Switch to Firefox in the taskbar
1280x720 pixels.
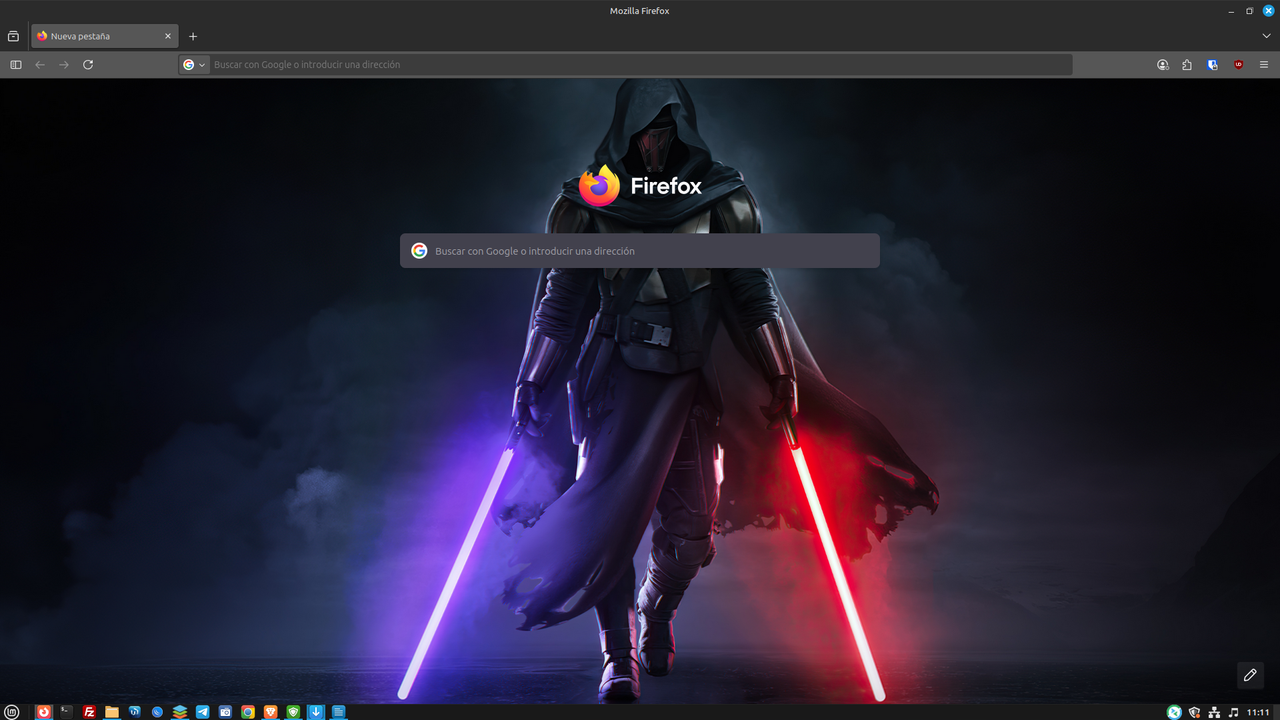pos(44,712)
